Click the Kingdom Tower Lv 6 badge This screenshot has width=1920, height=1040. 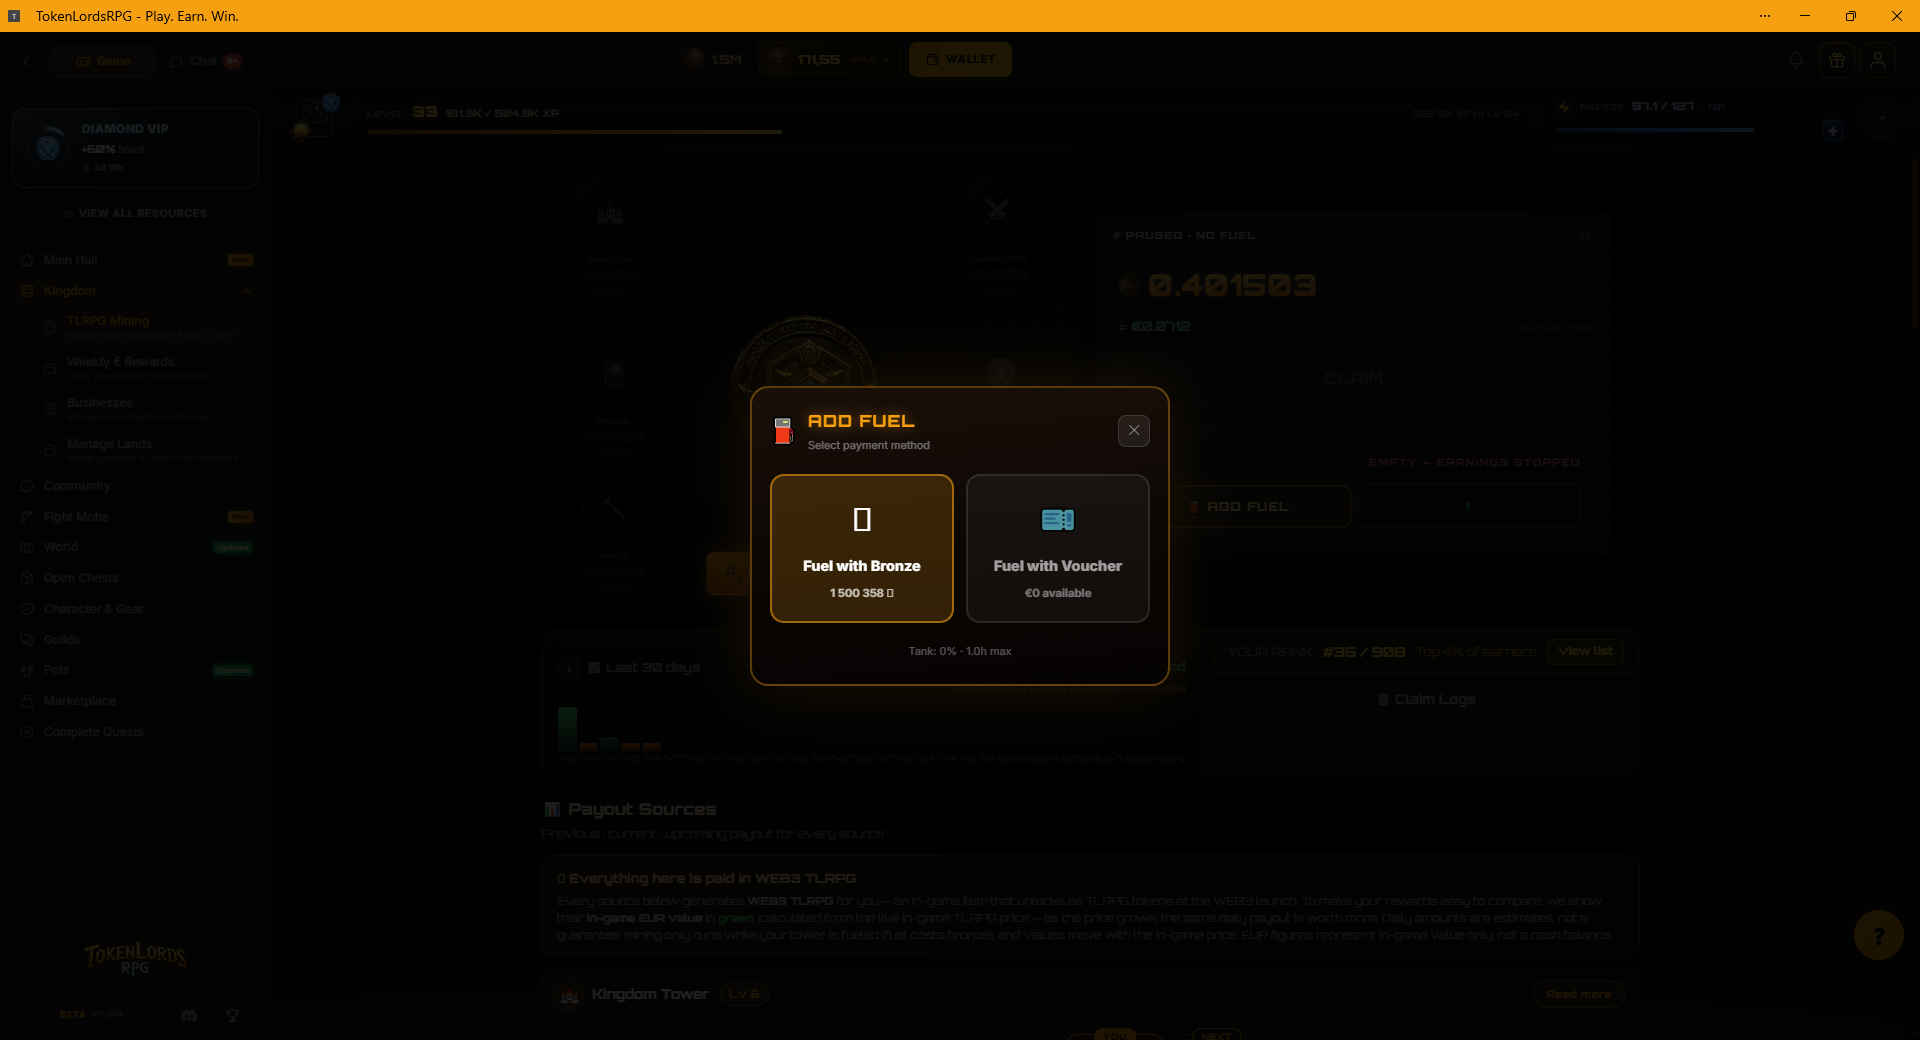pos(744,994)
